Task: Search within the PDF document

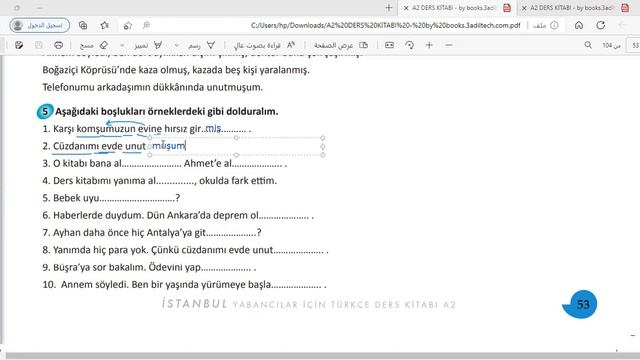Action: pyautogui.click(x=588, y=45)
